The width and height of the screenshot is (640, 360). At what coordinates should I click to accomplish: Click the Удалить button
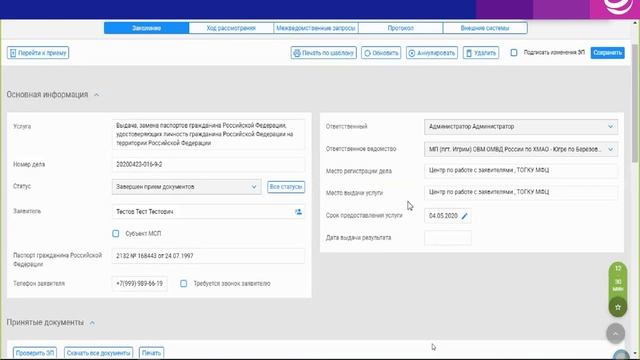(481, 53)
